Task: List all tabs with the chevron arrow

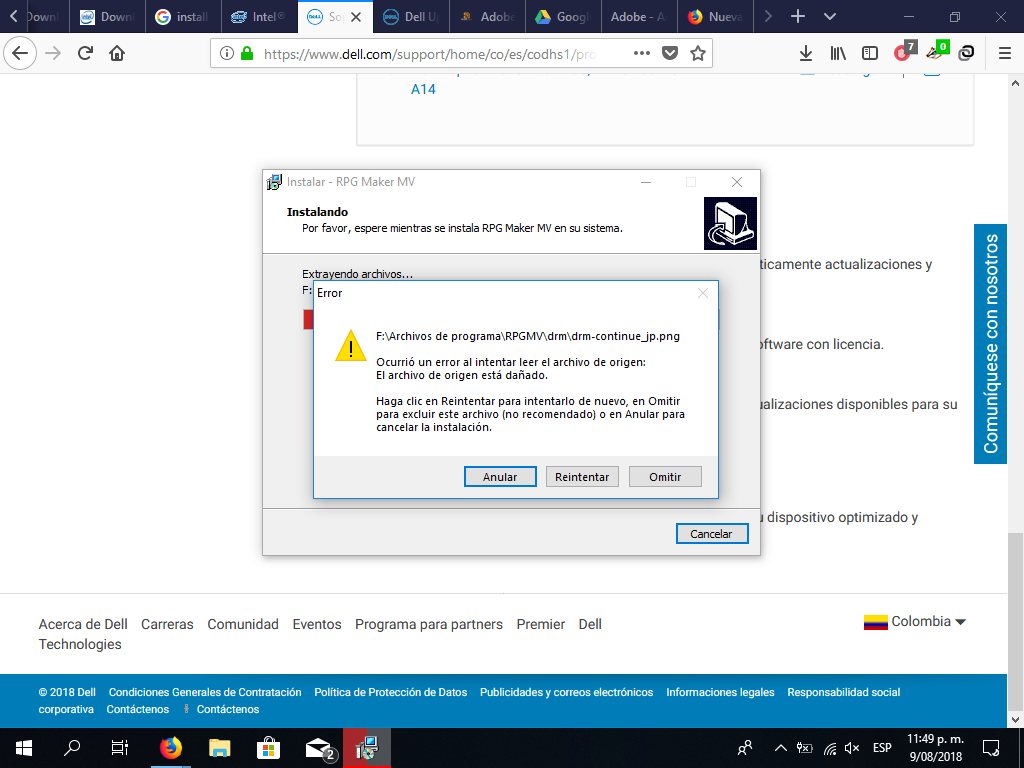Action: click(x=829, y=16)
